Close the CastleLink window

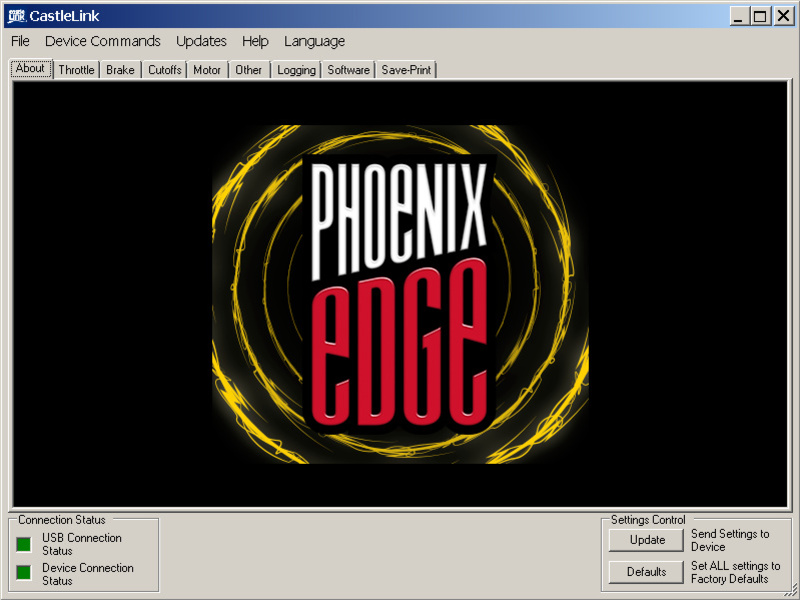(x=784, y=16)
